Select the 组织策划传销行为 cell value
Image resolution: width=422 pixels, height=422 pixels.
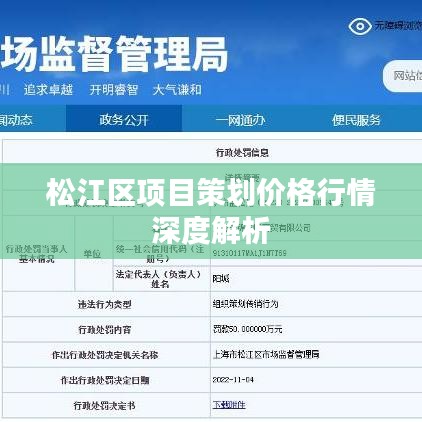245,304
